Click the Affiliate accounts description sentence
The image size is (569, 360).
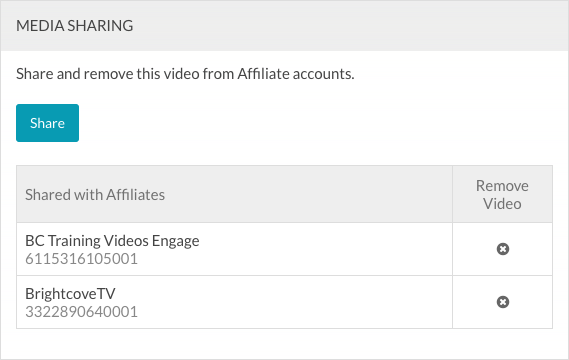185,74
